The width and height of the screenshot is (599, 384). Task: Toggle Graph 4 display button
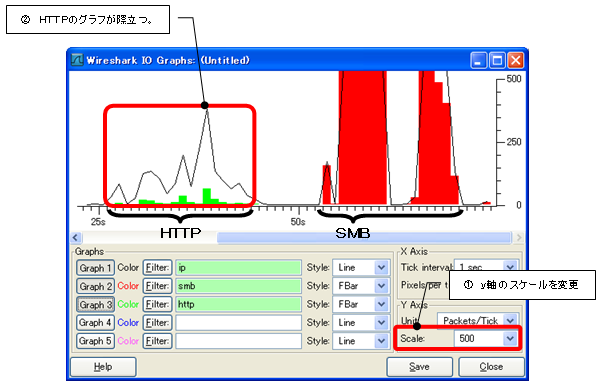(x=95, y=323)
